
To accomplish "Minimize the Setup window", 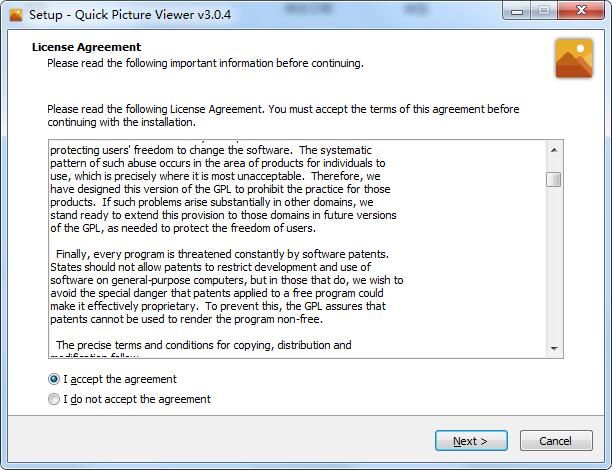I will 516,10.
